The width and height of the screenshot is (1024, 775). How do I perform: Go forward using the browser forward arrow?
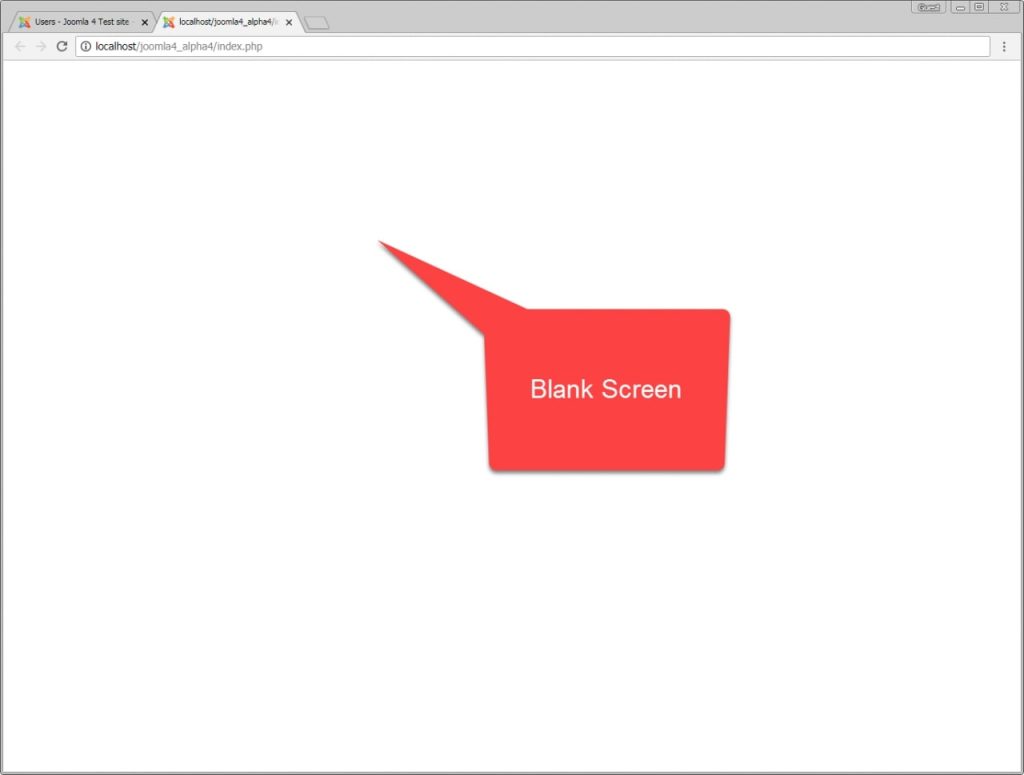[41, 46]
